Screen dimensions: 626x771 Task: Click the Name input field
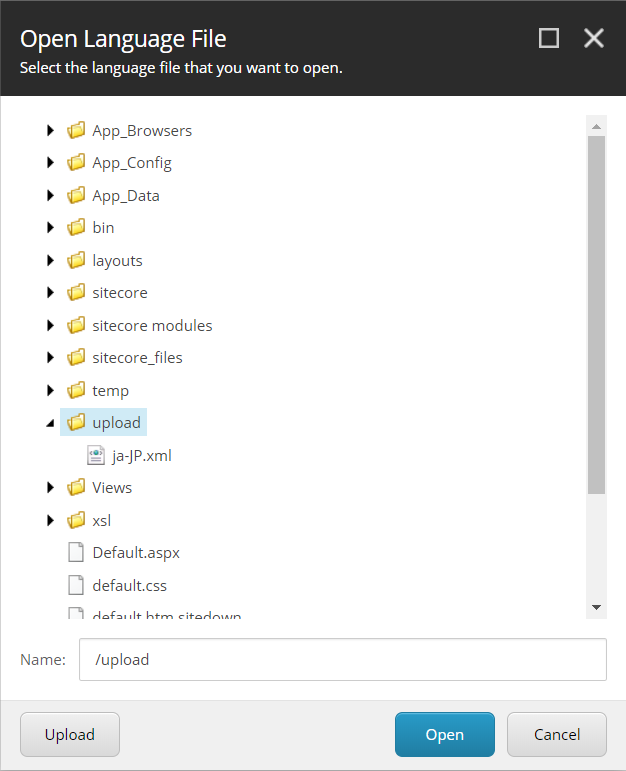(x=343, y=659)
